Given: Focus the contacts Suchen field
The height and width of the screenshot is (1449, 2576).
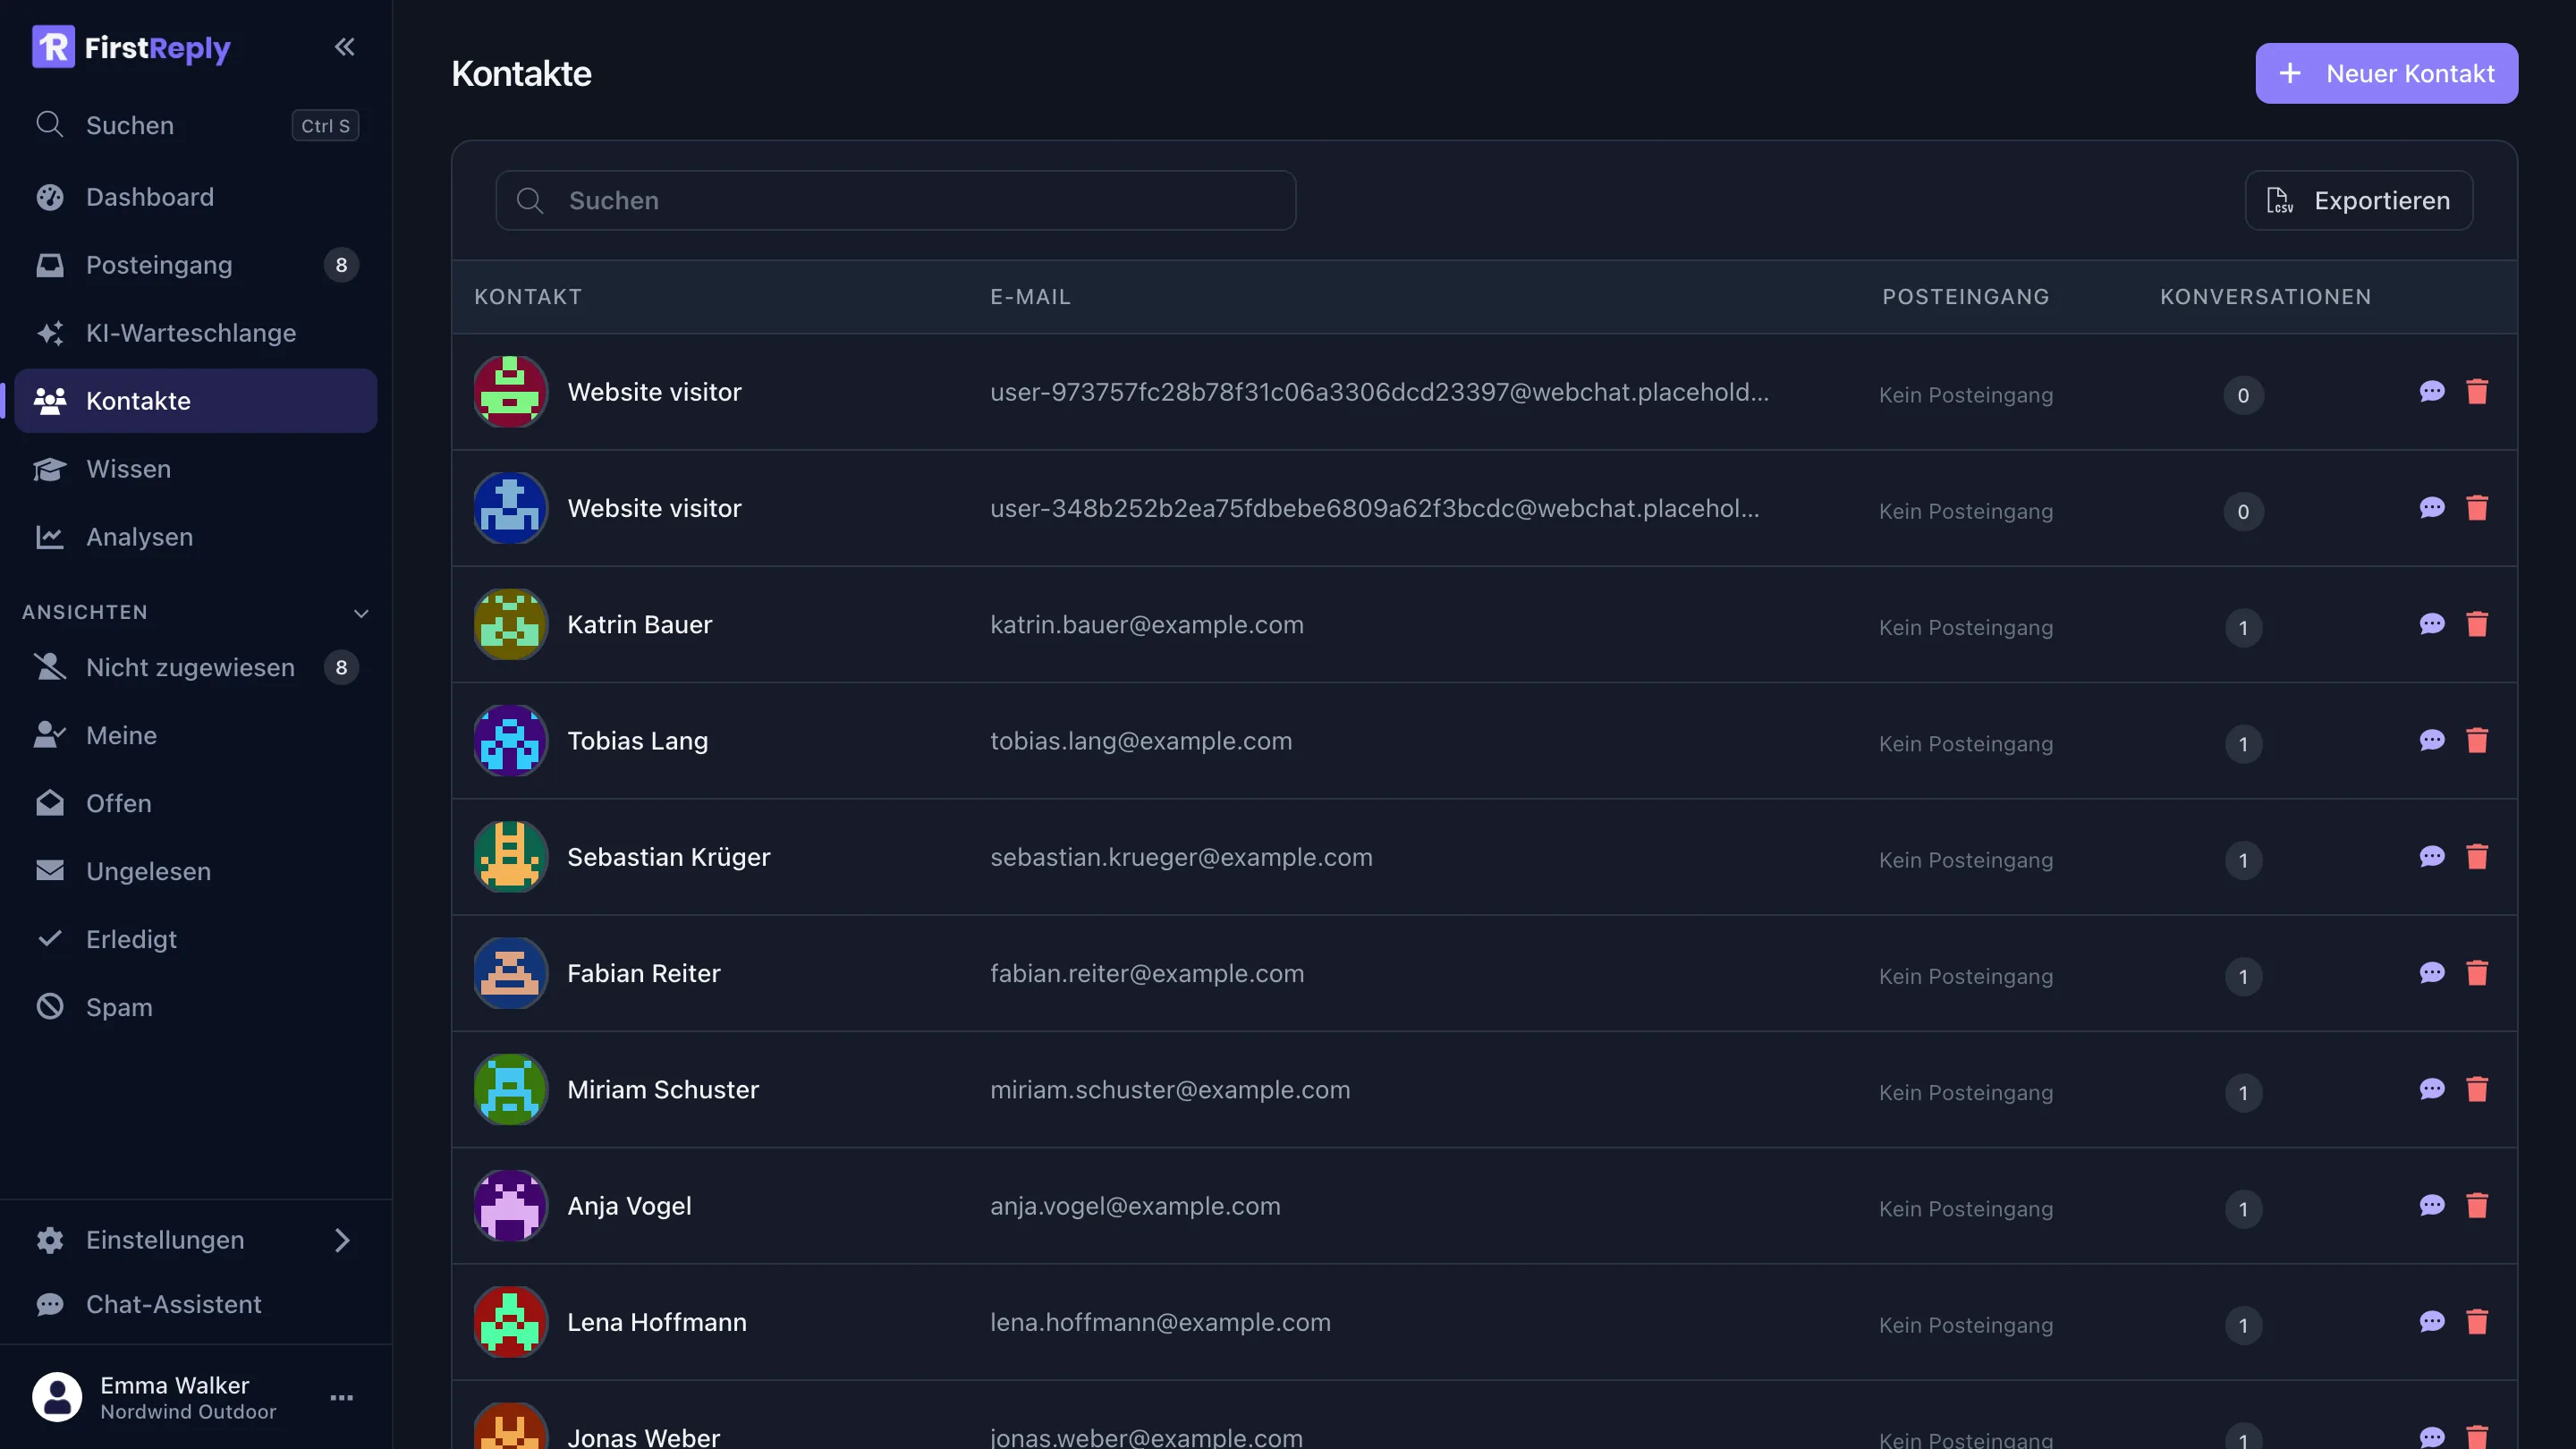Looking at the screenshot, I should click(x=895, y=200).
